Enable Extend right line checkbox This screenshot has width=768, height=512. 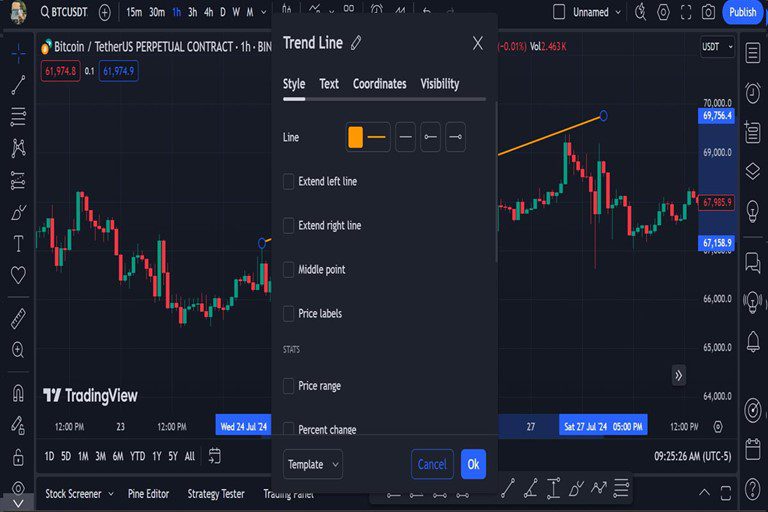click(x=288, y=225)
